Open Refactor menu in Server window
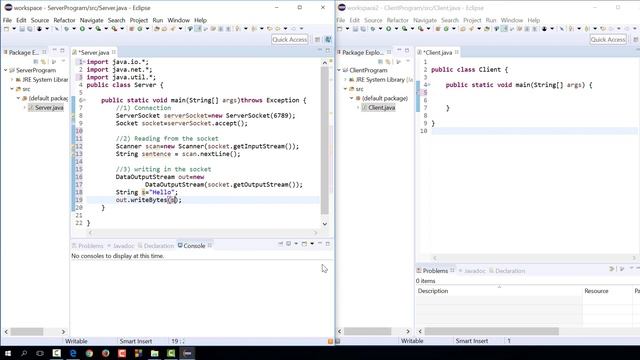640x360 pixels. click(x=64, y=20)
